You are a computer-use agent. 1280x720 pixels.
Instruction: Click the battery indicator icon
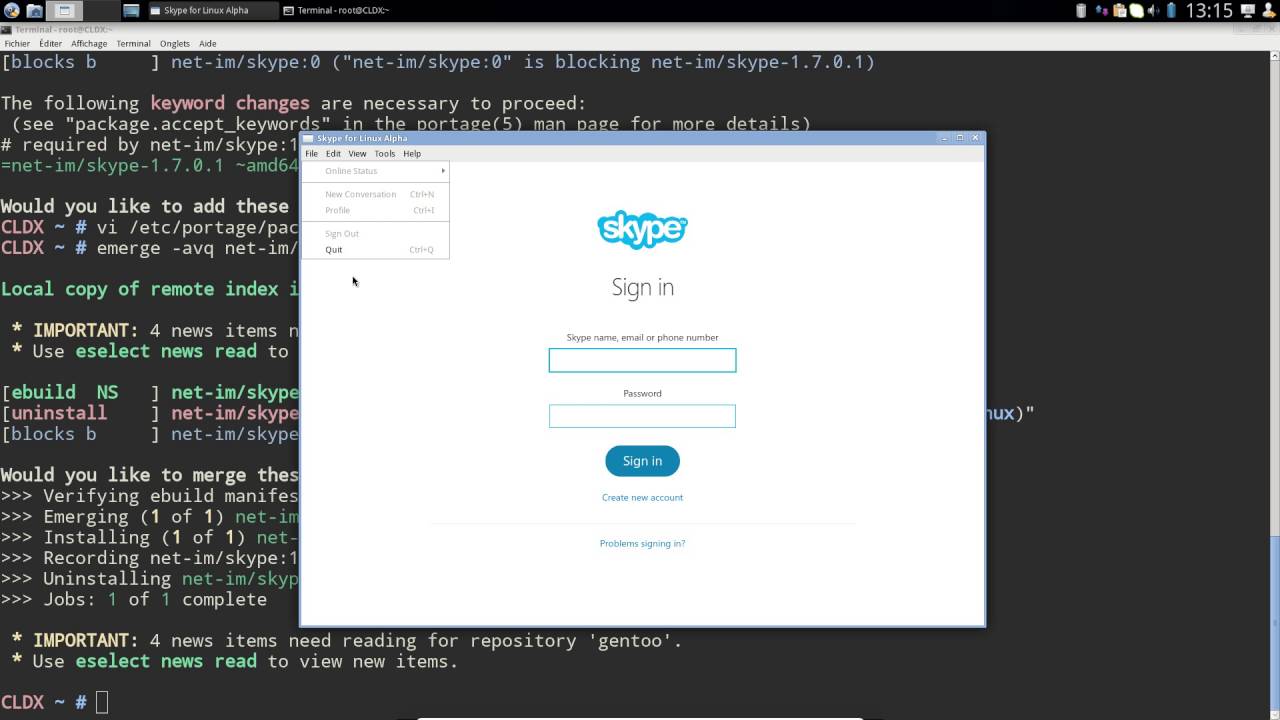point(1171,10)
